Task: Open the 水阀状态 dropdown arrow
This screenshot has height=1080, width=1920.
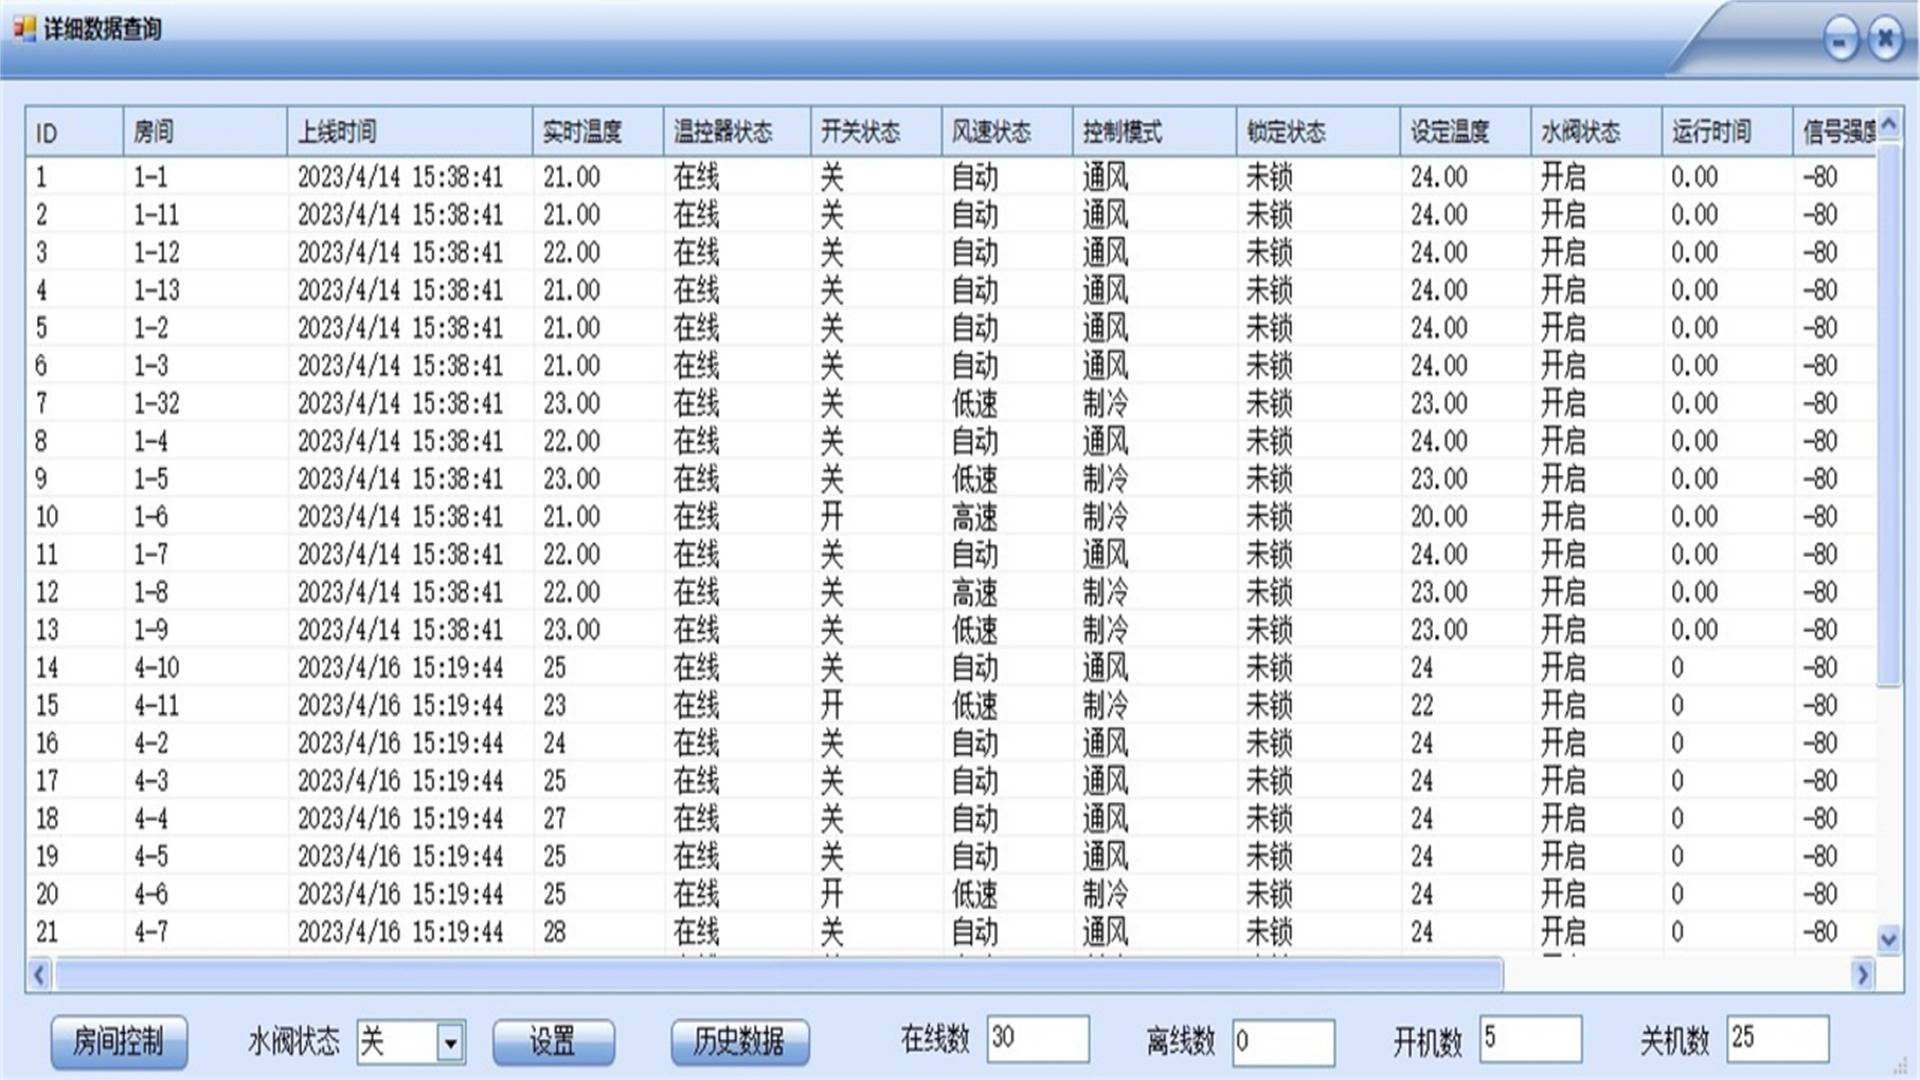Action: (x=450, y=1042)
